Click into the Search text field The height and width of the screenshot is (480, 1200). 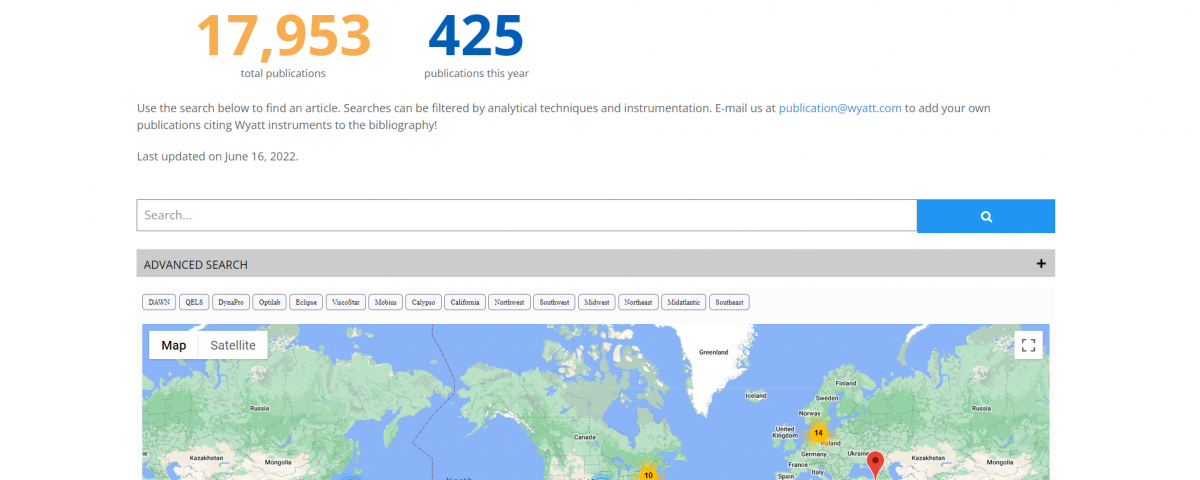[x=526, y=215]
